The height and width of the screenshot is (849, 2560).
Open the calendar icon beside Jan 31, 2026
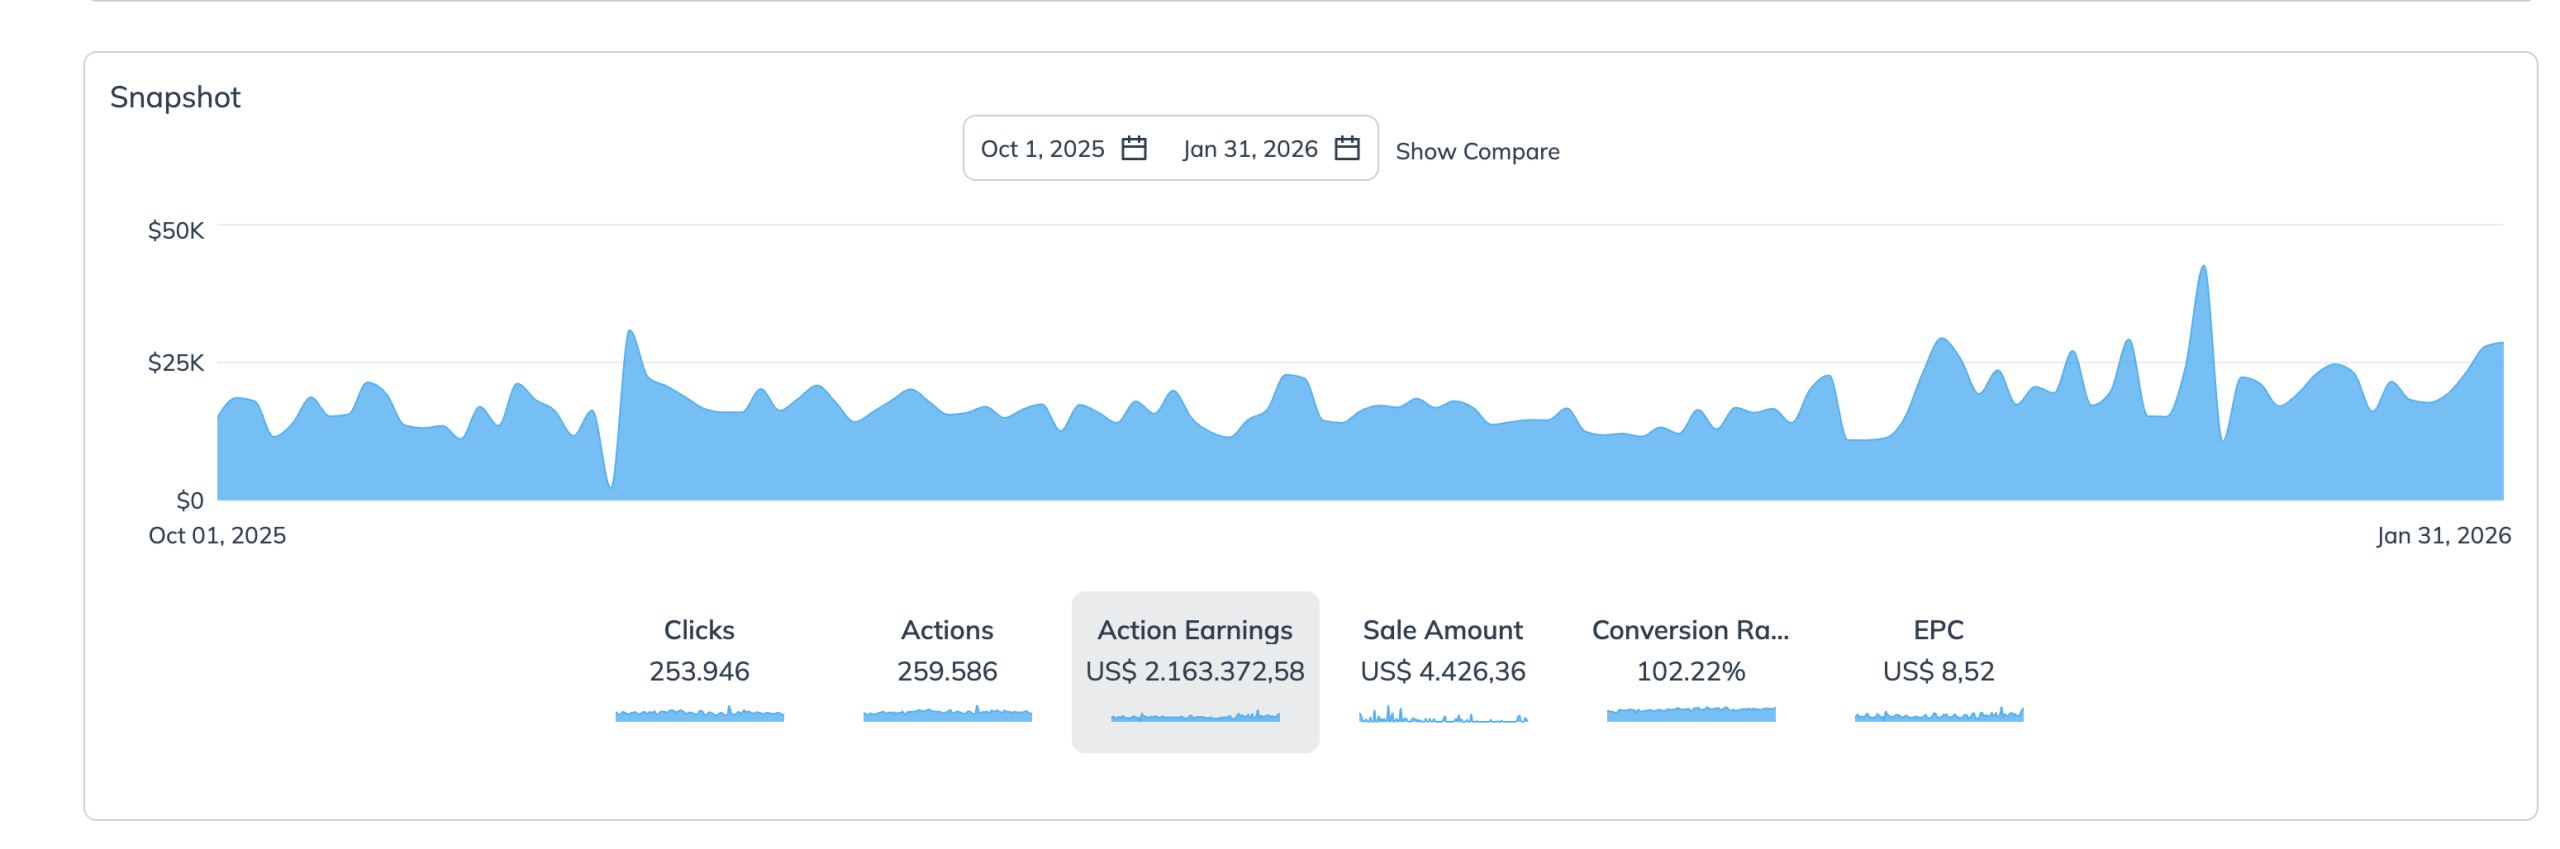(x=1347, y=149)
